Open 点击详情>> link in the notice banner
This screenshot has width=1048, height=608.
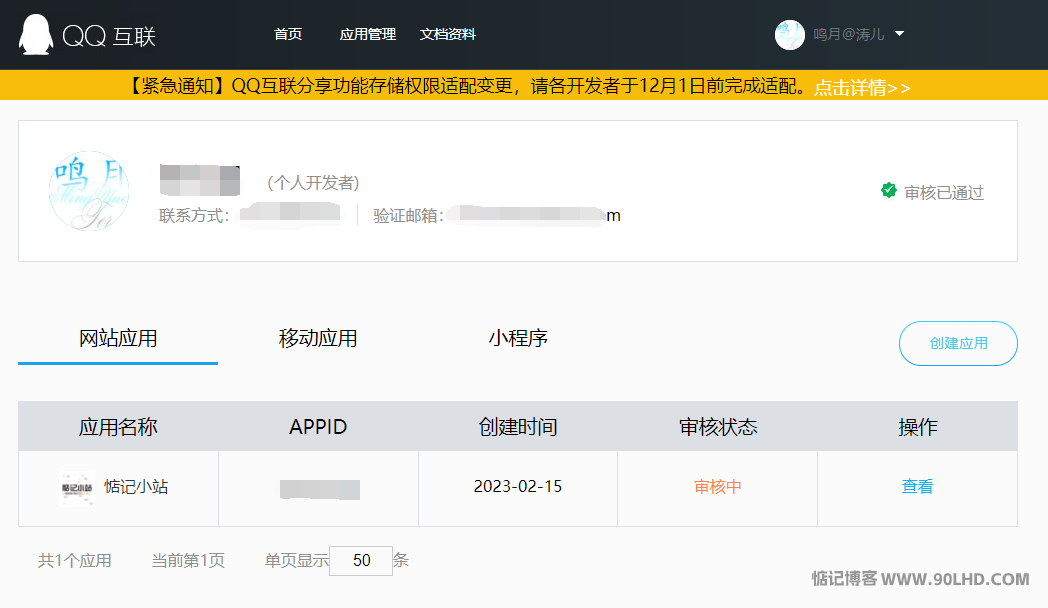[x=862, y=88]
